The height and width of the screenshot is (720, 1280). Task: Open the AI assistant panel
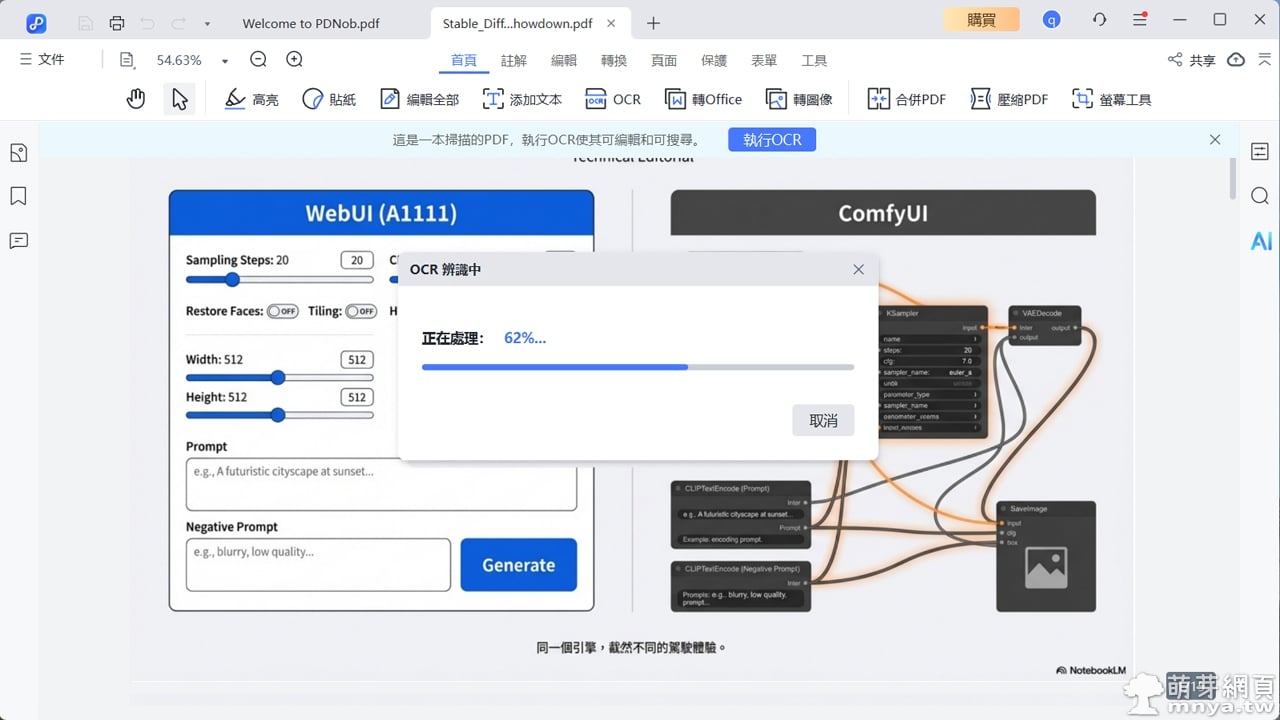(x=1261, y=241)
